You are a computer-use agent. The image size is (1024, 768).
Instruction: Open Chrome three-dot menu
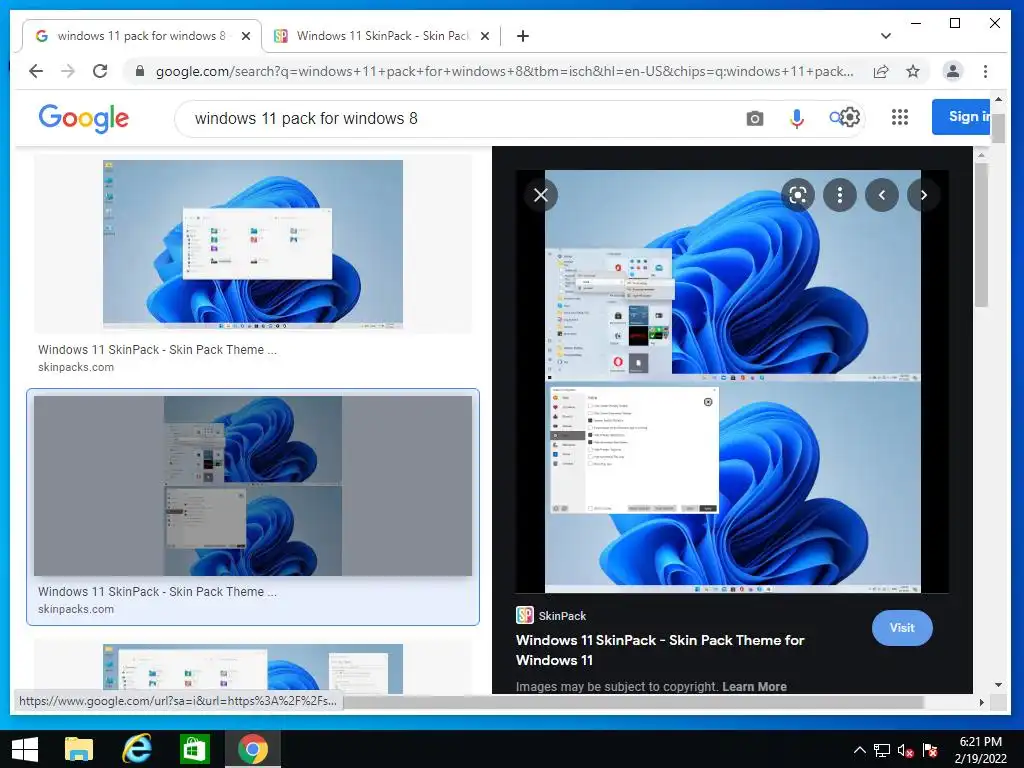point(985,71)
